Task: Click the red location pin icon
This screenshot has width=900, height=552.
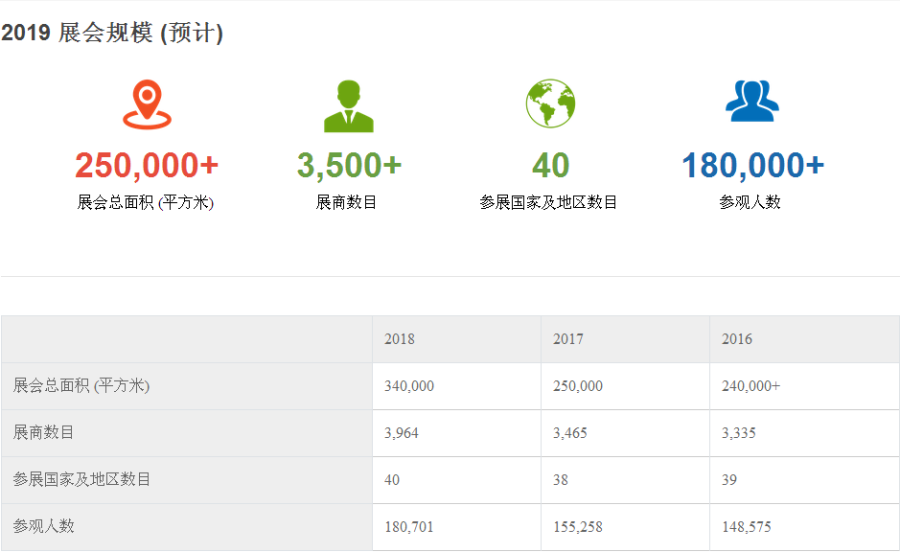Action: tap(147, 105)
